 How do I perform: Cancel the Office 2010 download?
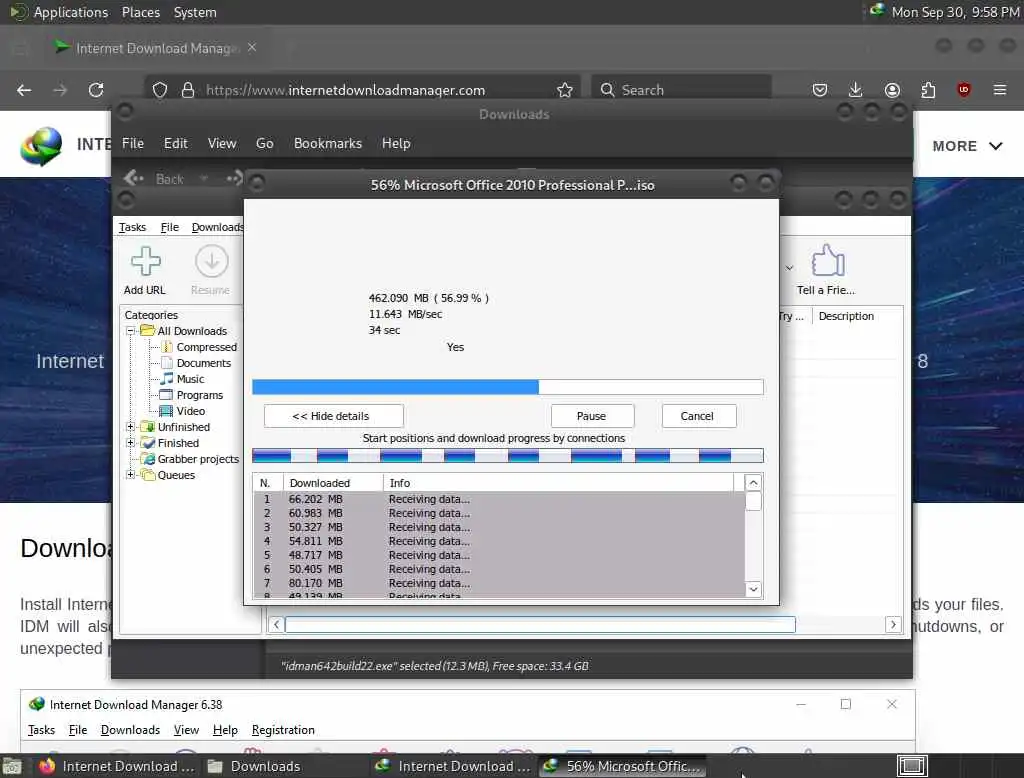click(699, 416)
